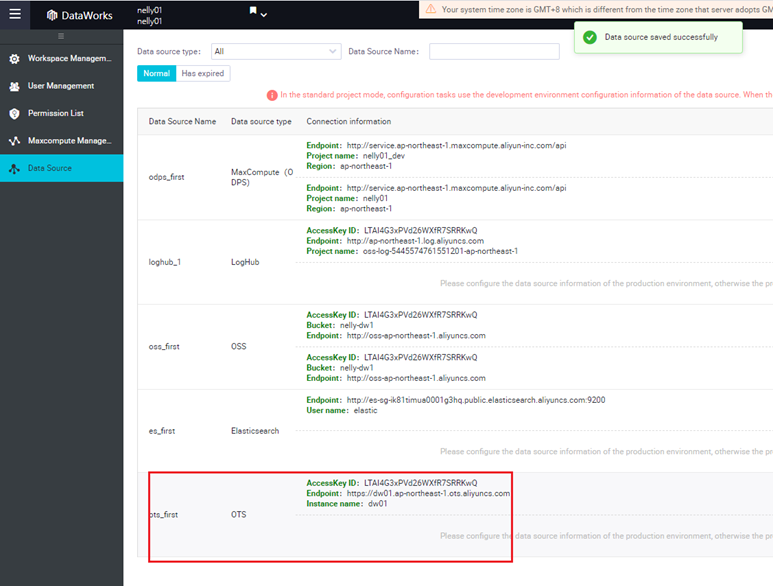
Task: Switch to the Normal tab
Action: click(156, 73)
